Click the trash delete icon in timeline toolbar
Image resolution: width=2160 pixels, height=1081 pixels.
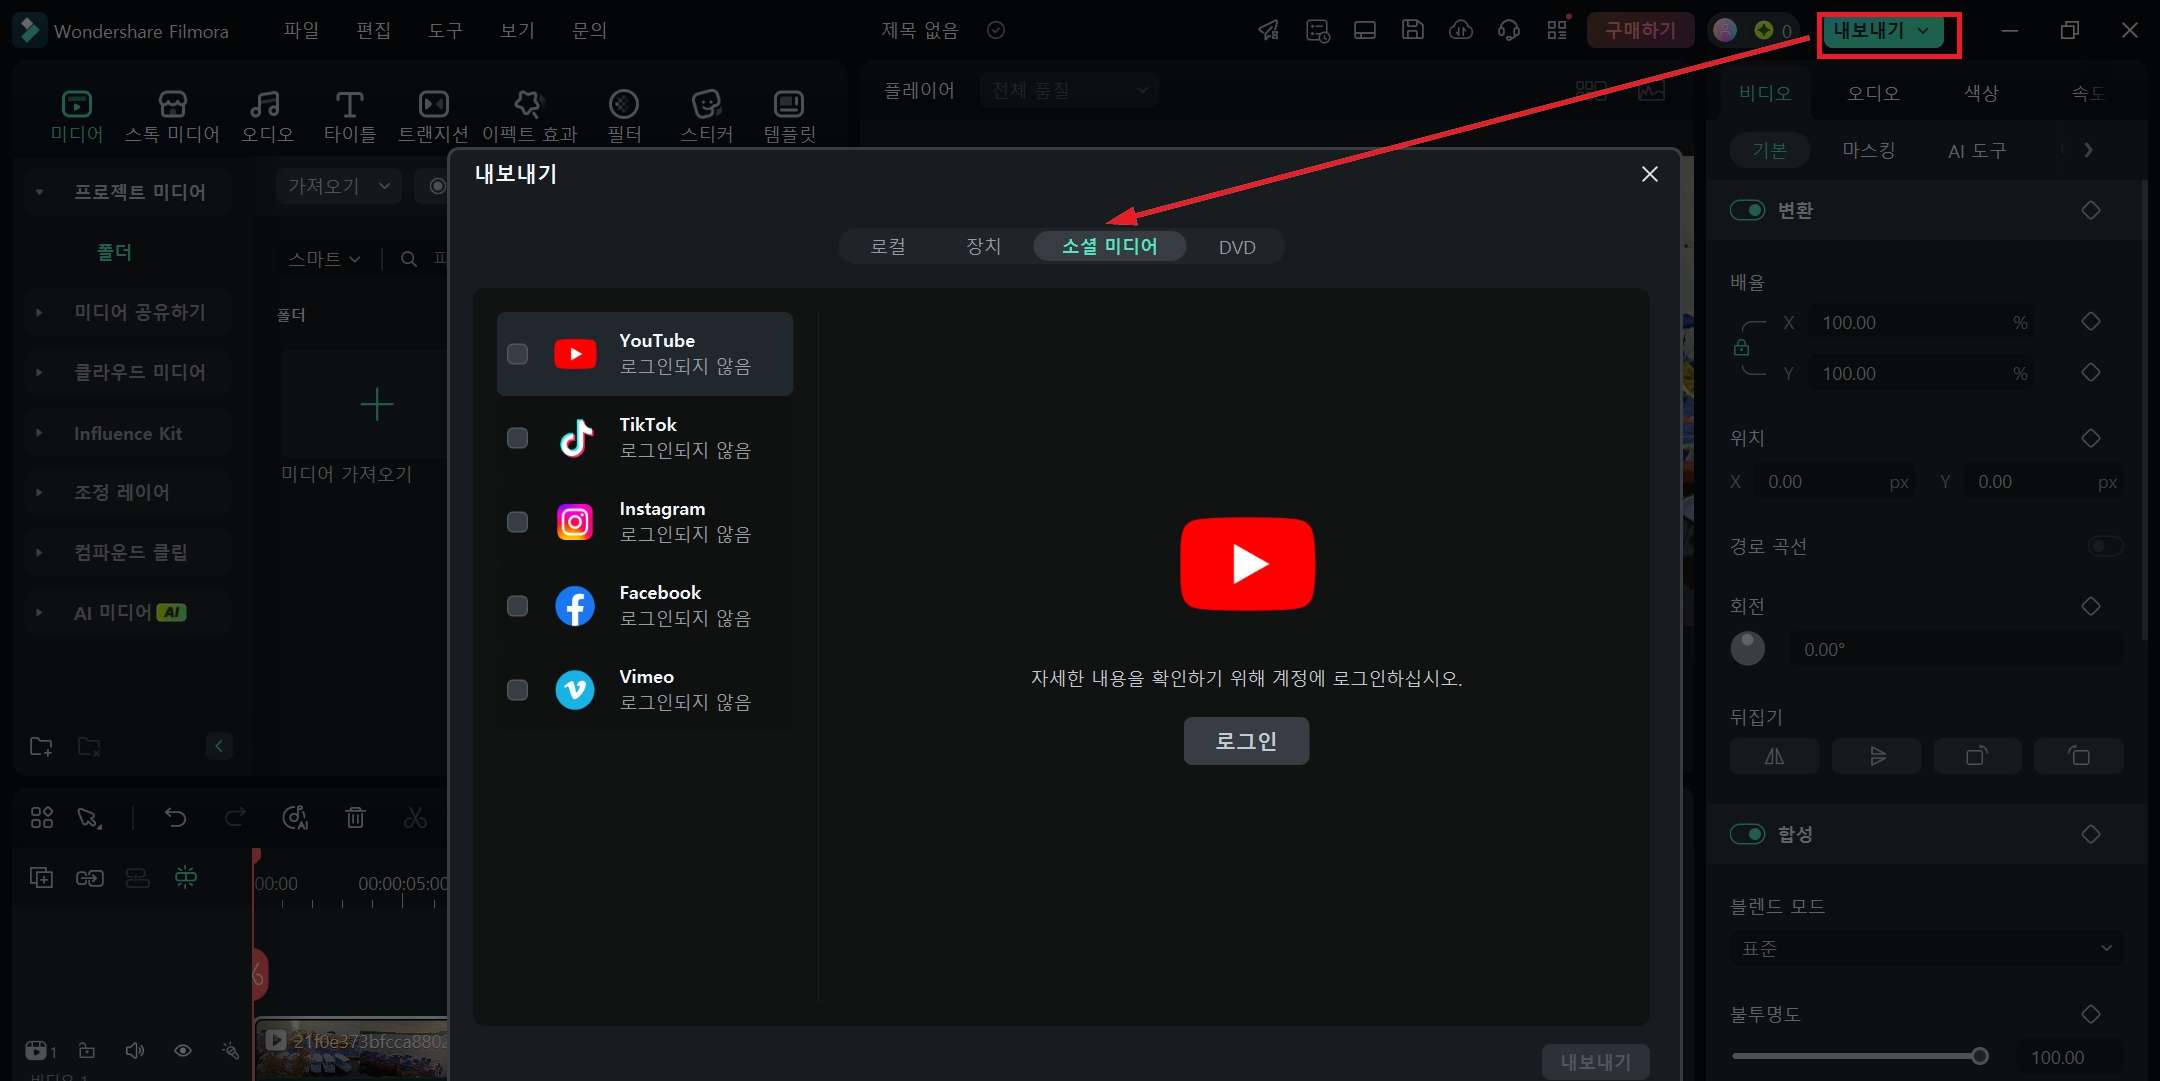355,818
